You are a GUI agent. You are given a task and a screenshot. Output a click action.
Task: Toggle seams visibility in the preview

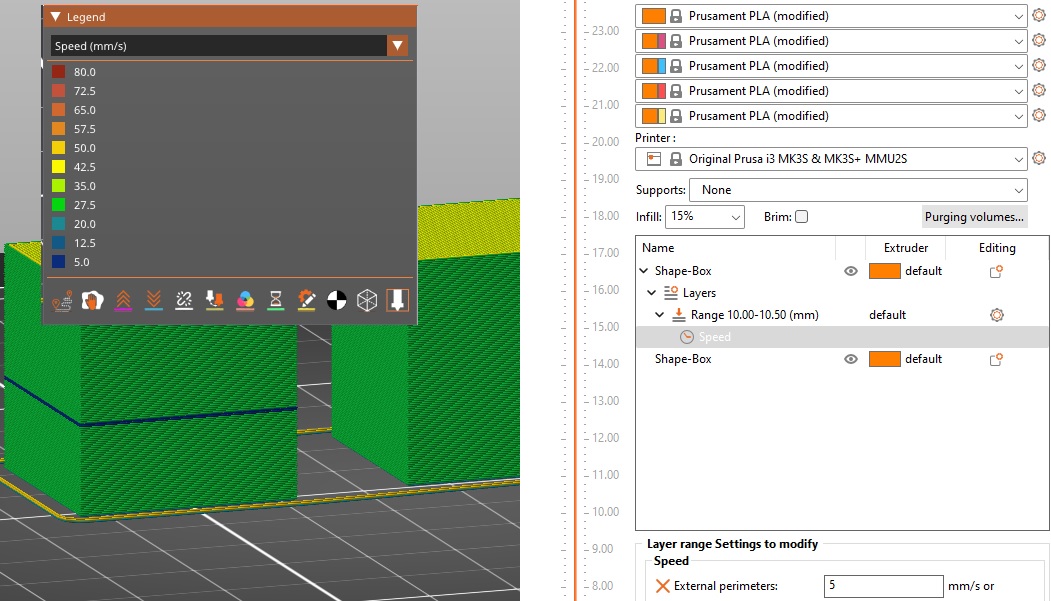coord(182,301)
